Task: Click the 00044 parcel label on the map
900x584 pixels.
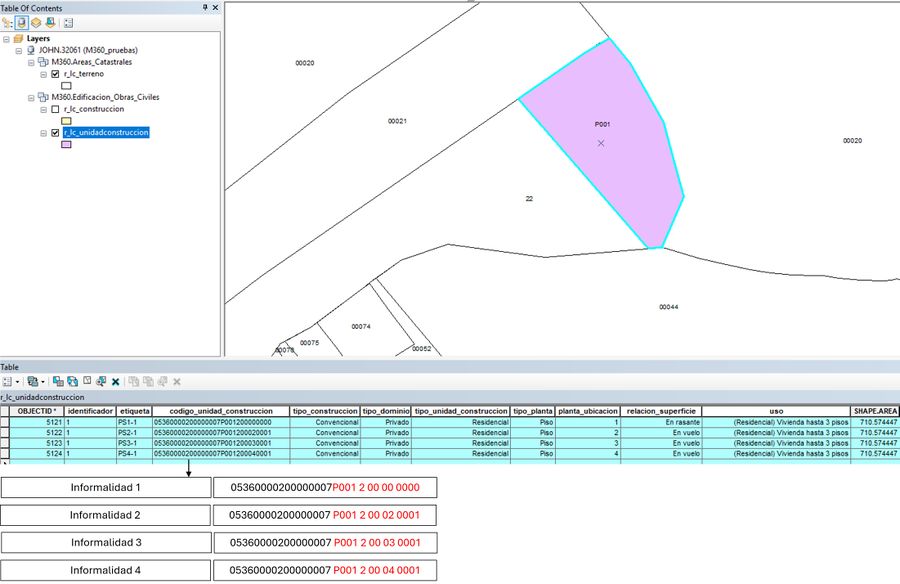Action: (669, 307)
